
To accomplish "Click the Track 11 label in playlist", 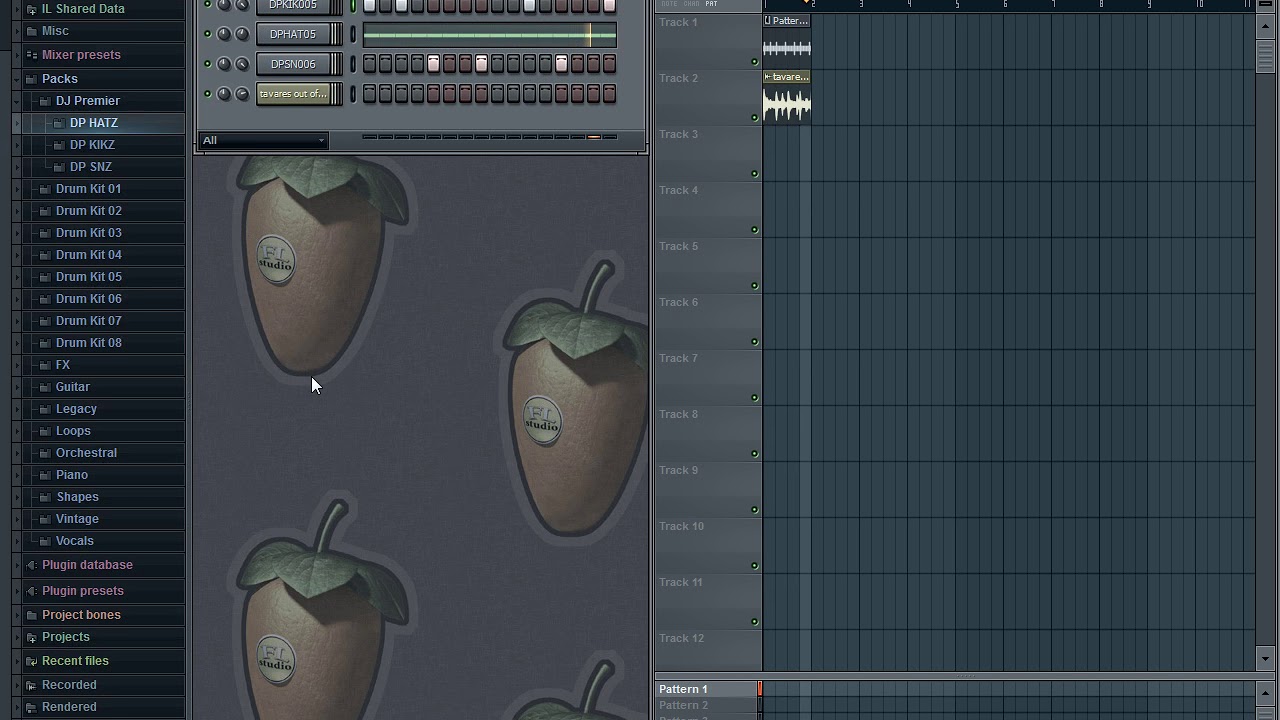I will click(680, 582).
